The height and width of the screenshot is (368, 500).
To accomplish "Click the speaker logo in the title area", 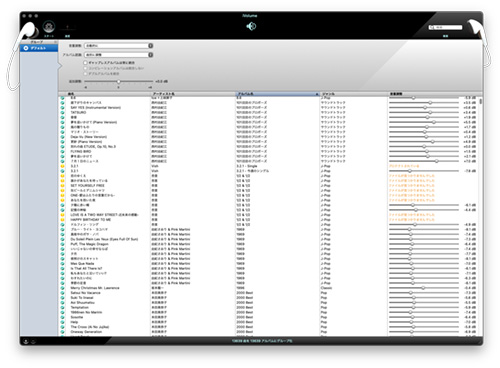I will click(251, 26).
